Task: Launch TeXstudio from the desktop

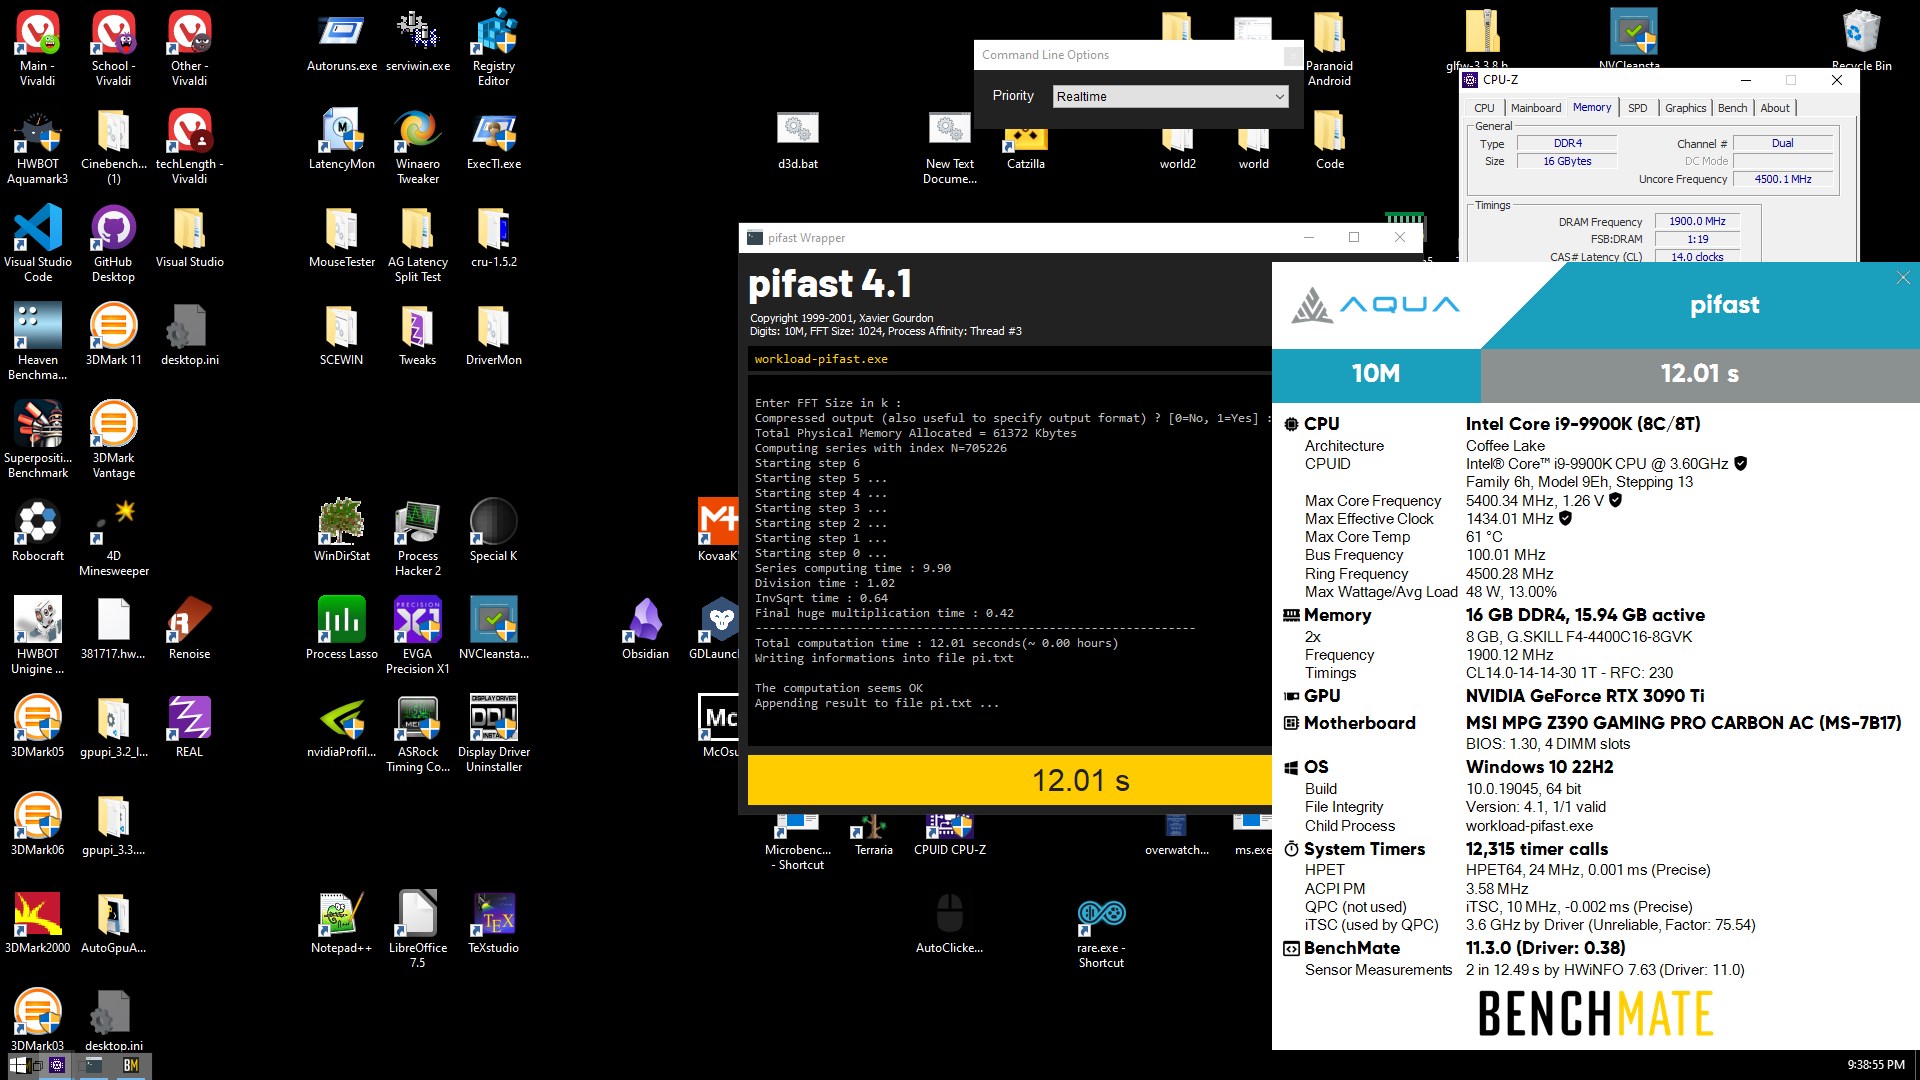Action: 494,922
